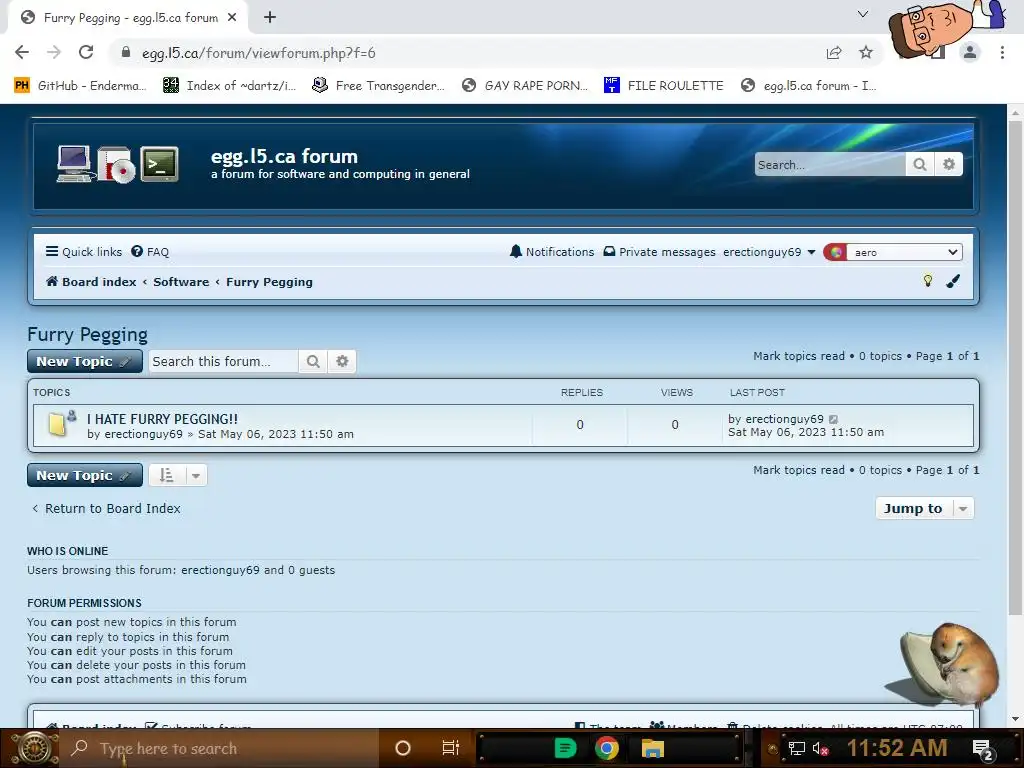Click the page vertical scrollbar

[x=1015, y=366]
